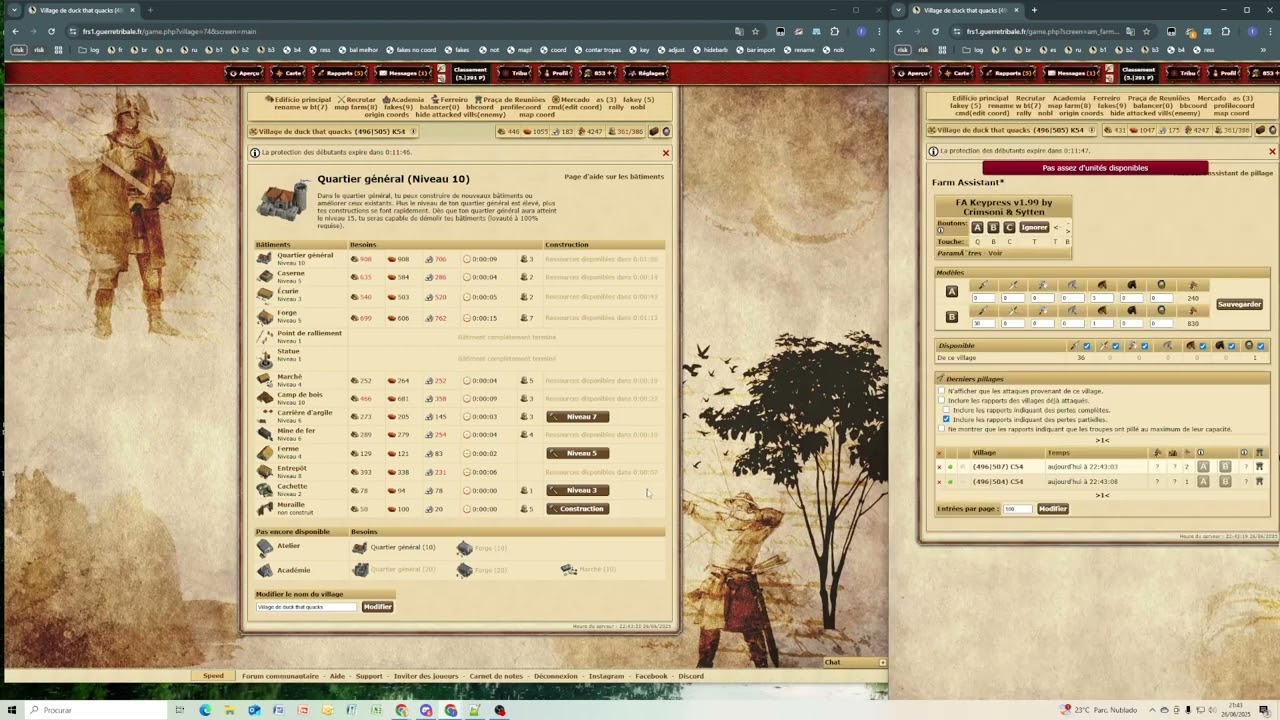Click Ignorer button in FA Keypress panel
The image size is (1280, 720).
(x=1034, y=227)
